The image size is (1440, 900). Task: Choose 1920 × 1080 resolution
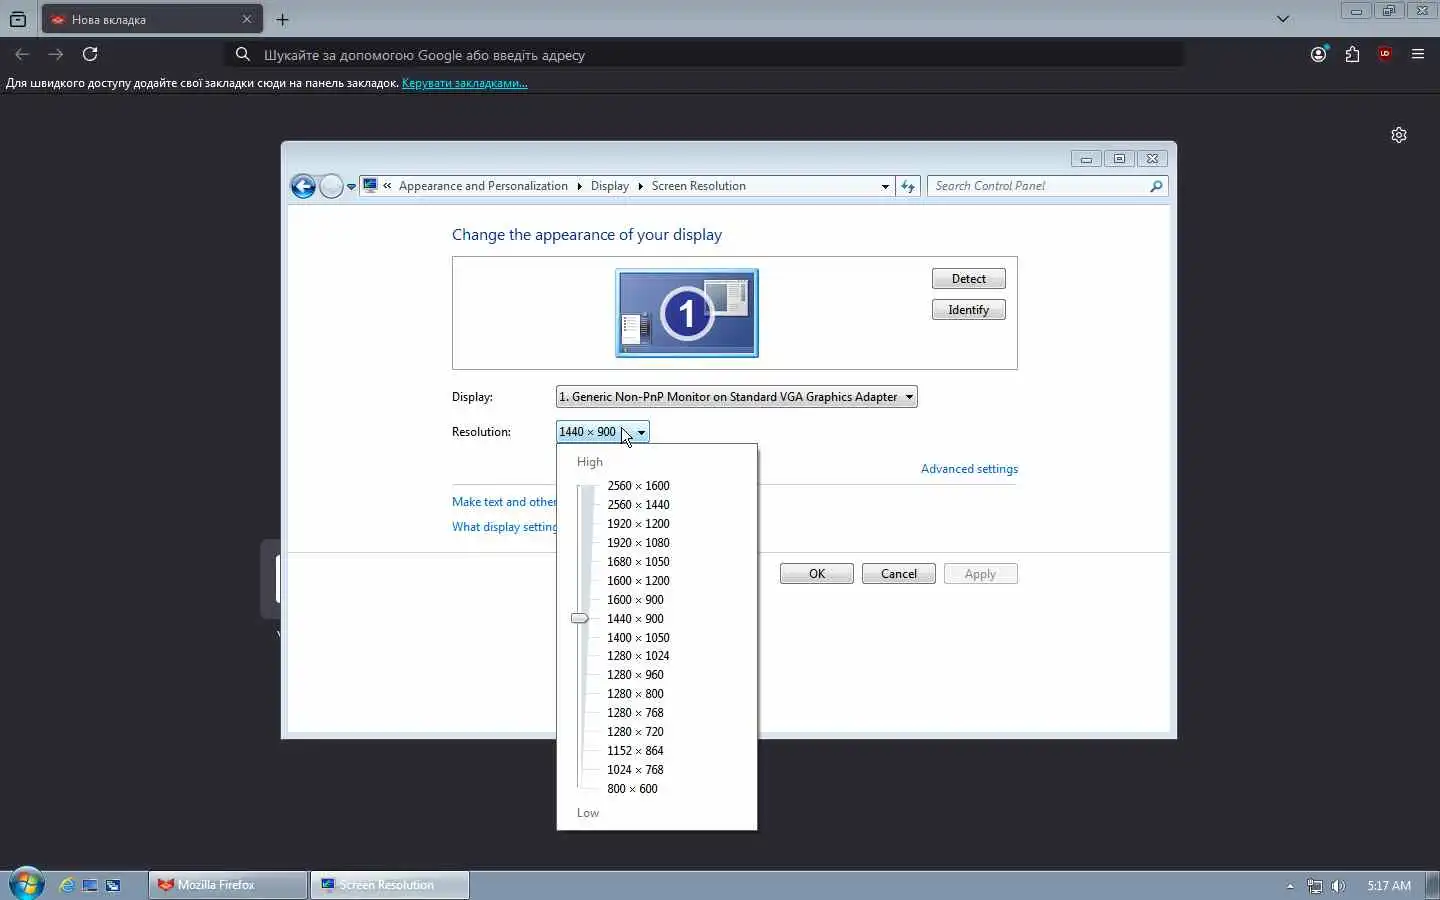tap(638, 543)
